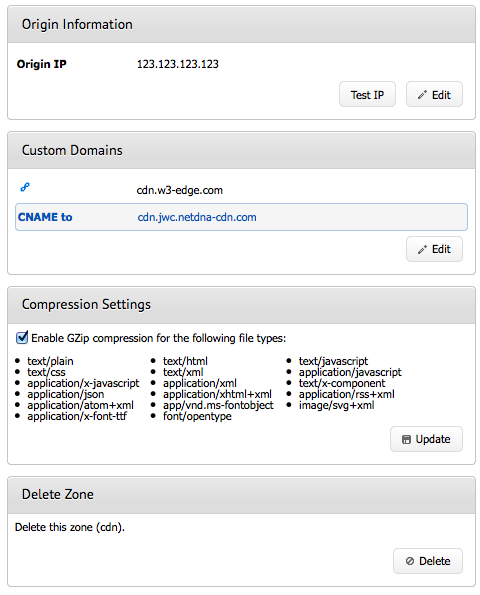Click the Origin Information section header
Image resolution: width=480 pixels, height=595 pixels.
[x=241, y=24]
